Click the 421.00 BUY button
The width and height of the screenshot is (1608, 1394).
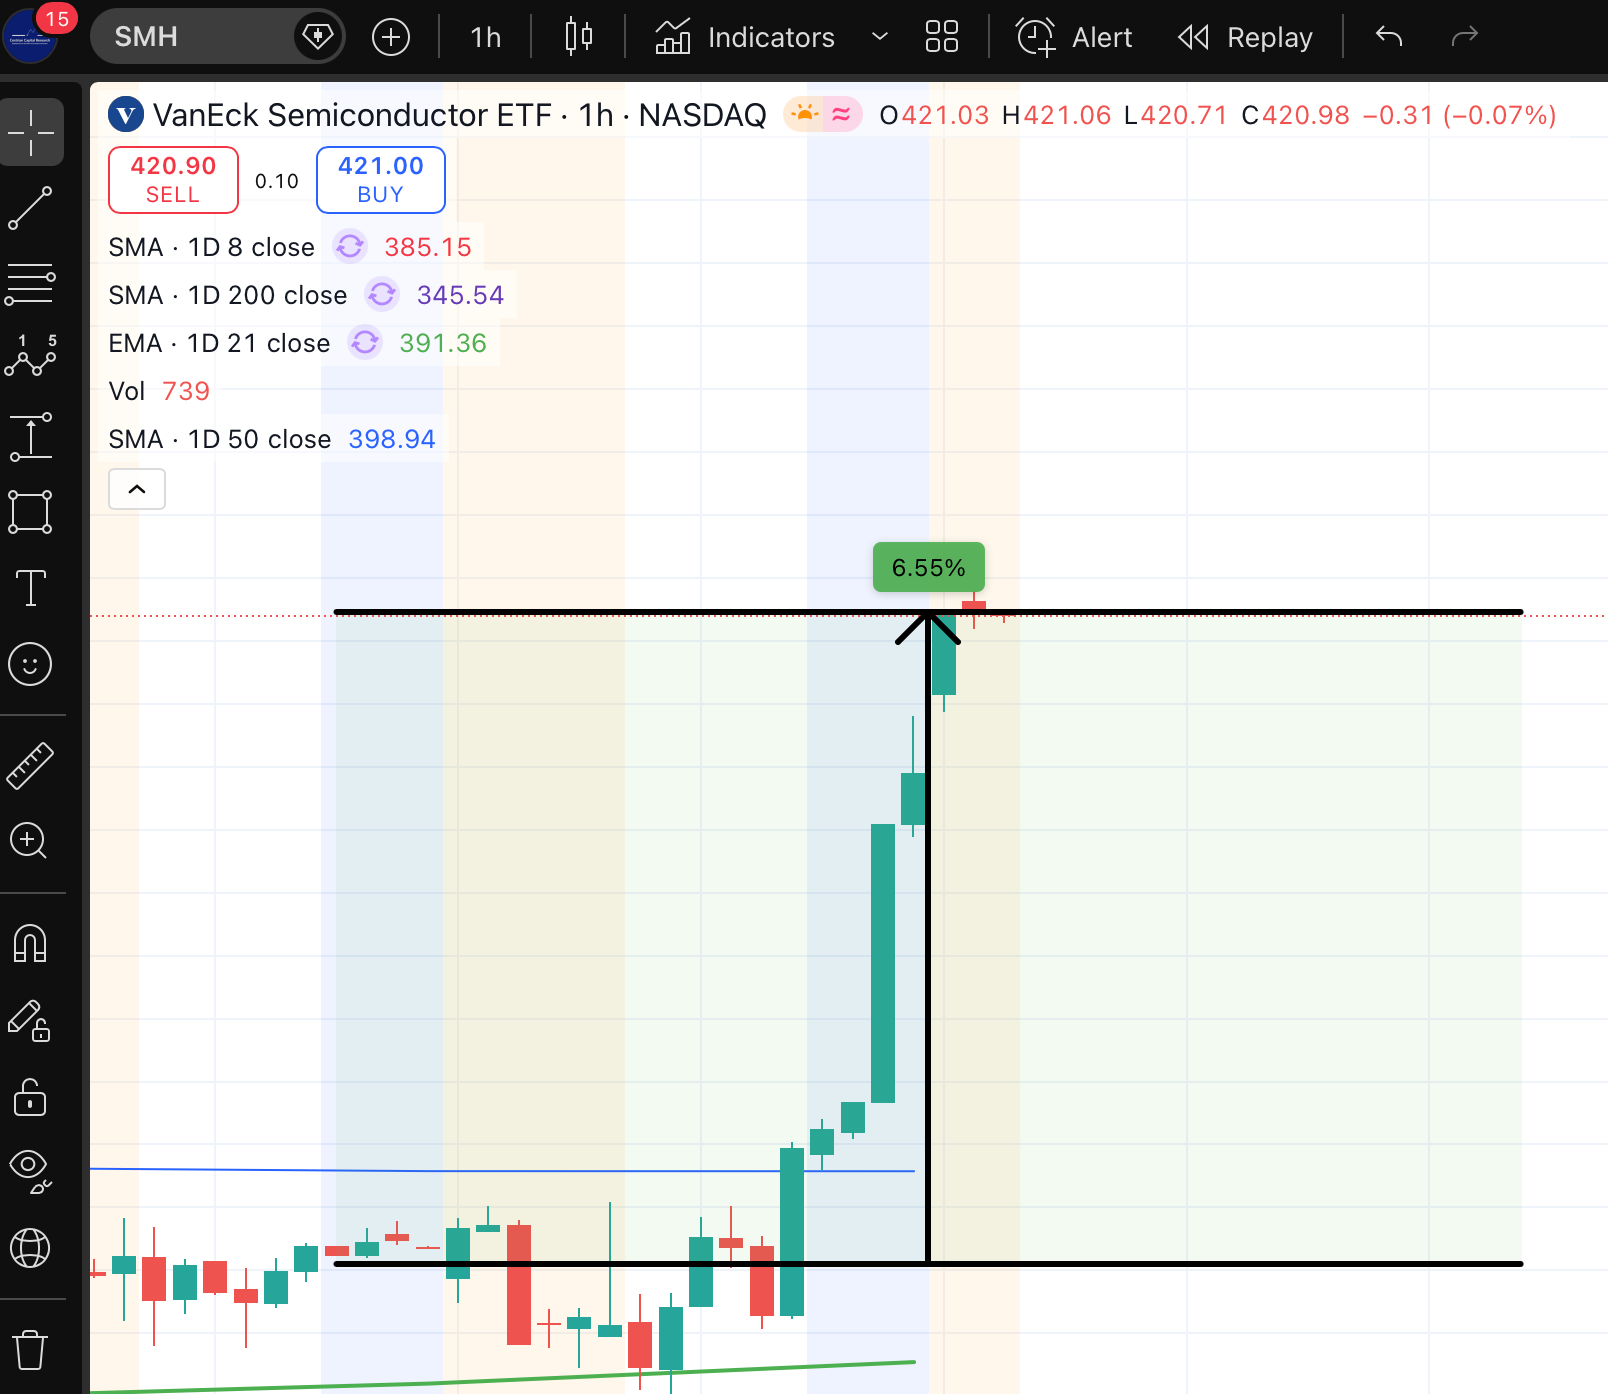pos(381,180)
